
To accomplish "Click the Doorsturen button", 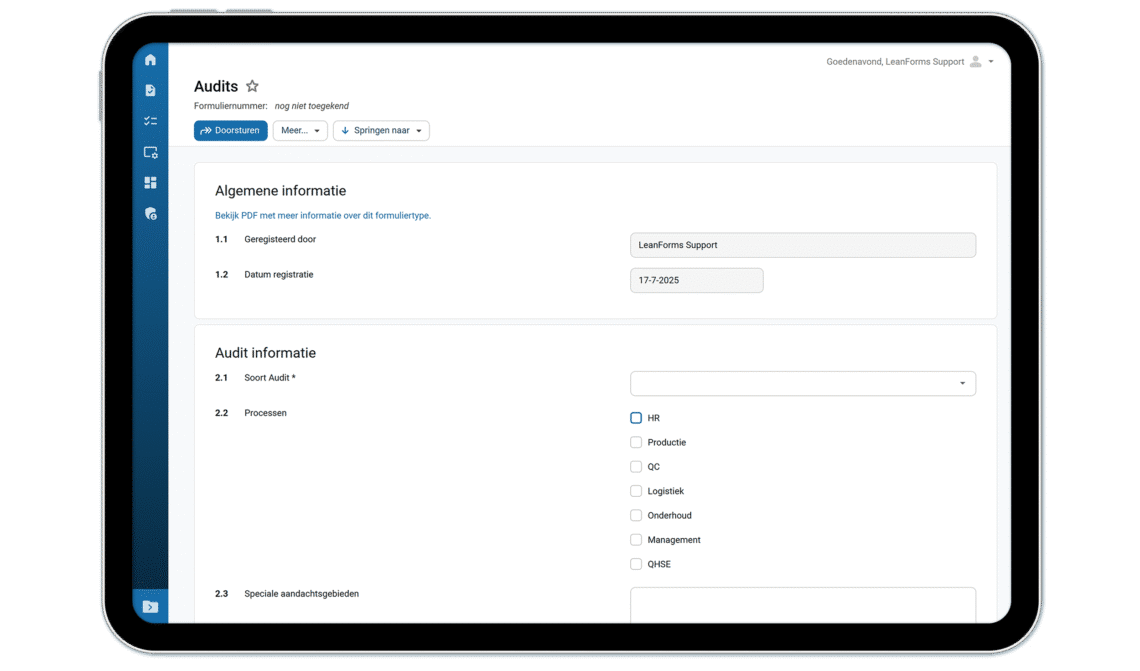I will click(230, 130).
